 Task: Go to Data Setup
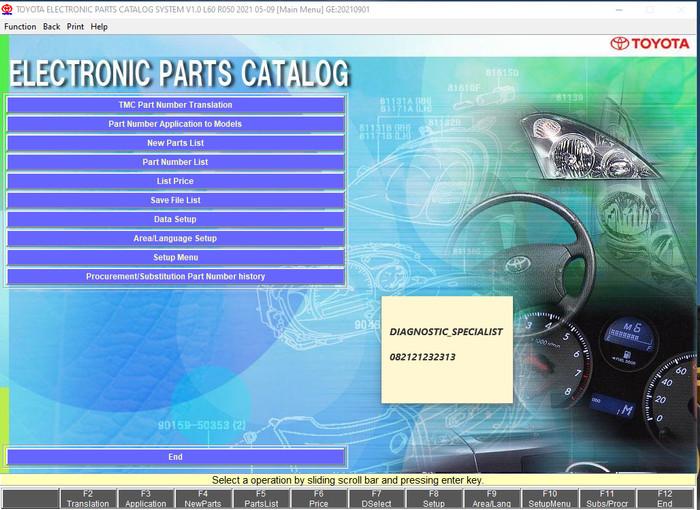[175, 219]
